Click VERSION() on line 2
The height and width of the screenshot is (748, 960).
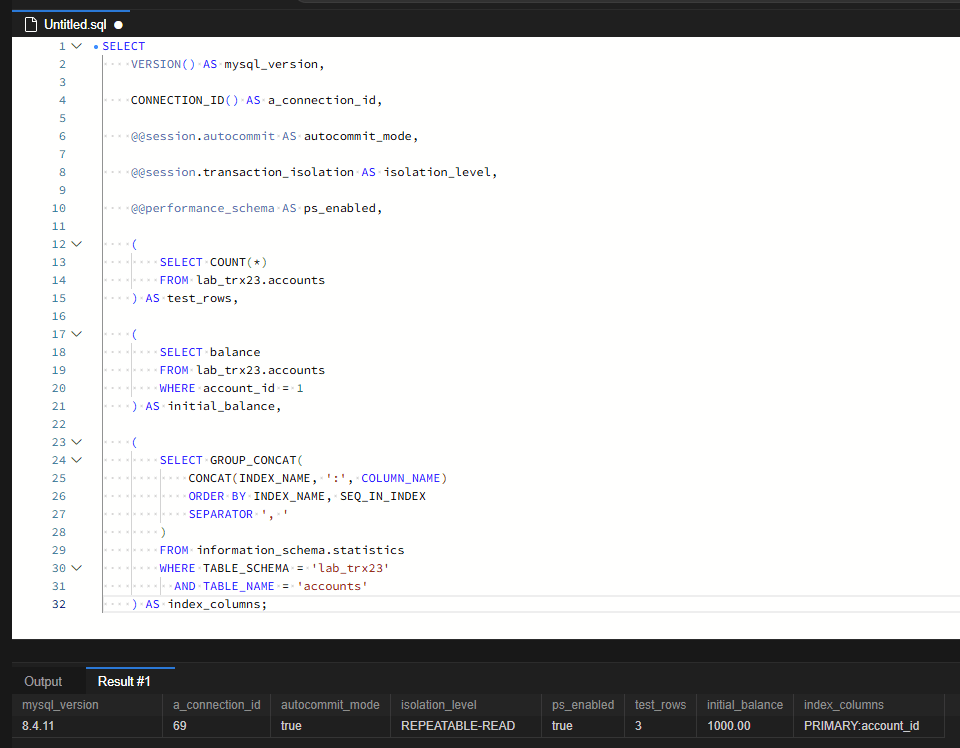tap(163, 64)
